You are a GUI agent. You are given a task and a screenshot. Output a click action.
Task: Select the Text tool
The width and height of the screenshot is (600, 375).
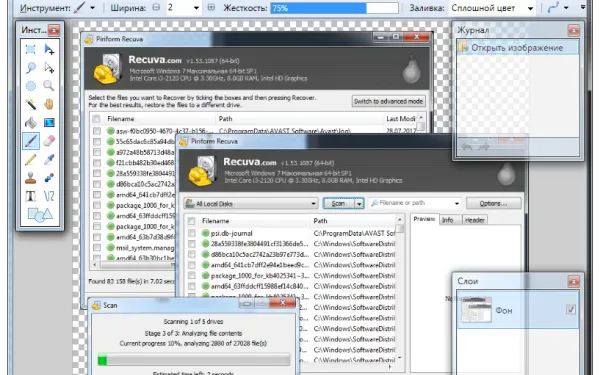31,196
